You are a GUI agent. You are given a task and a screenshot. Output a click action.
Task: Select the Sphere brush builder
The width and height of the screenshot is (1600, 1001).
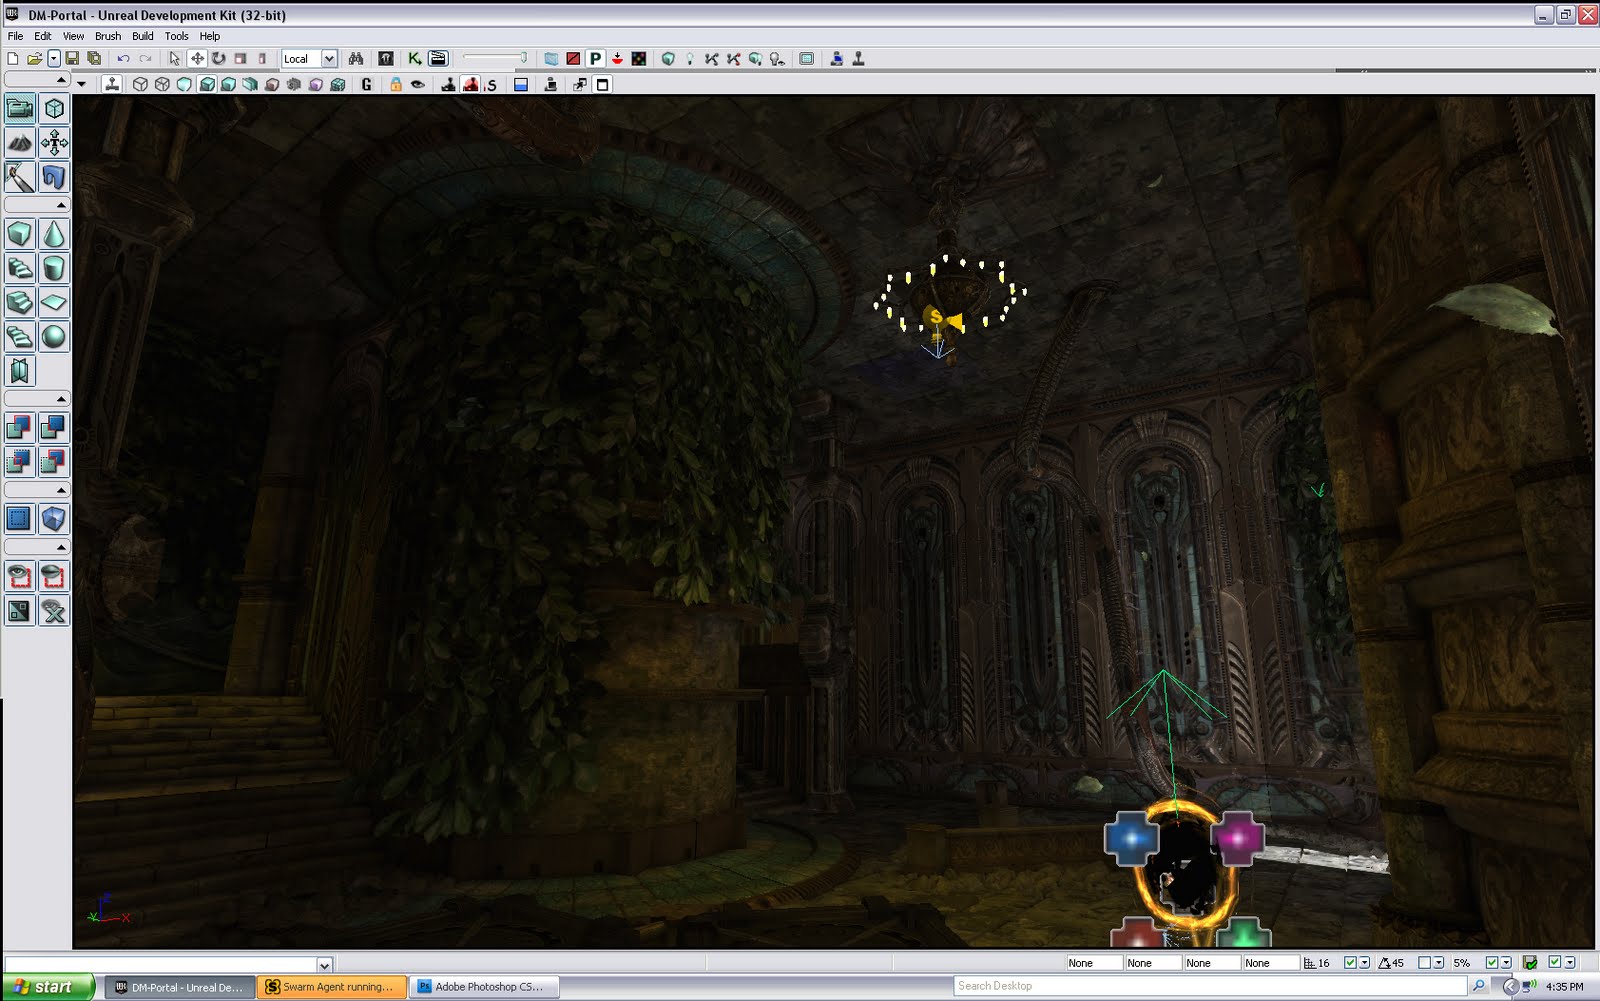(54, 336)
